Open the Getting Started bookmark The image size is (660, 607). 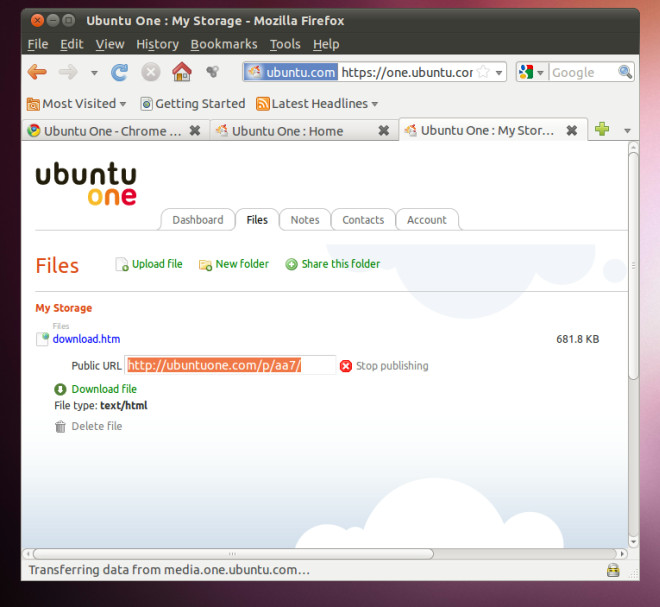[193, 104]
